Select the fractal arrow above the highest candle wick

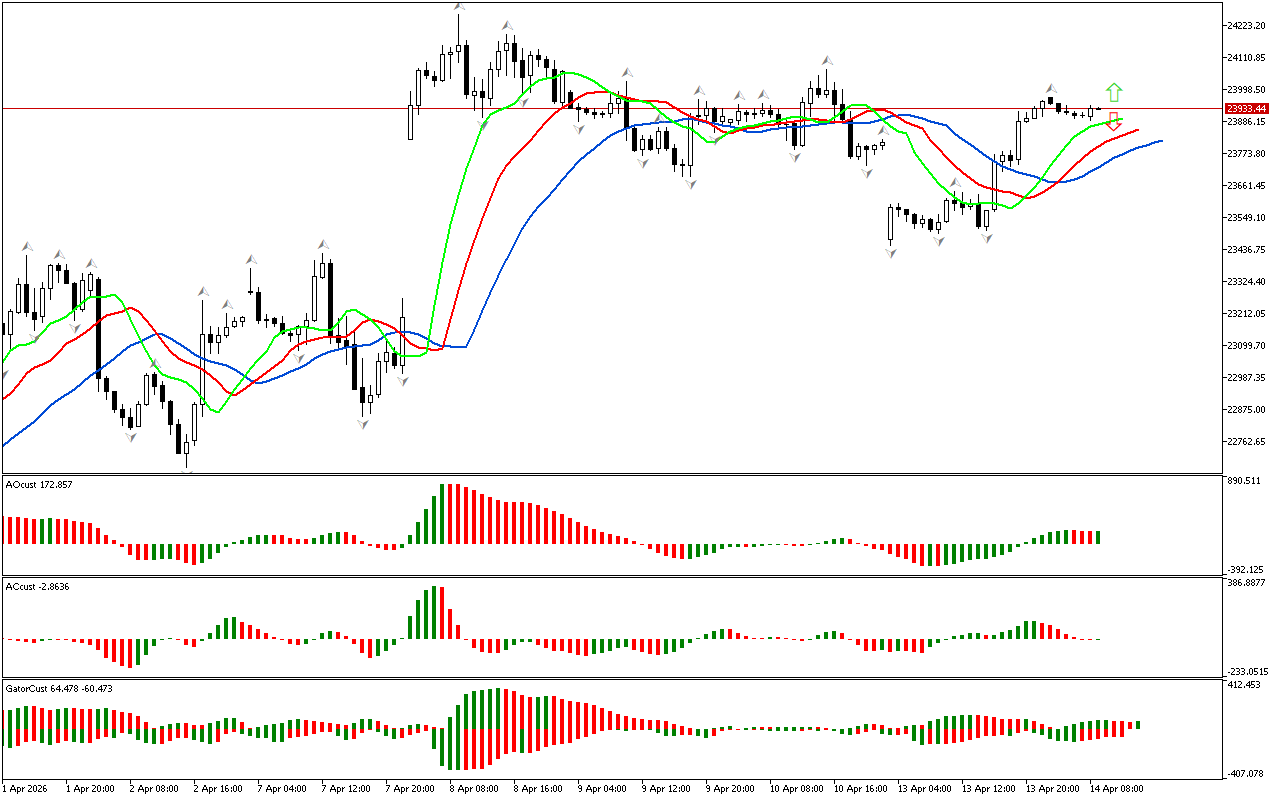click(x=459, y=8)
